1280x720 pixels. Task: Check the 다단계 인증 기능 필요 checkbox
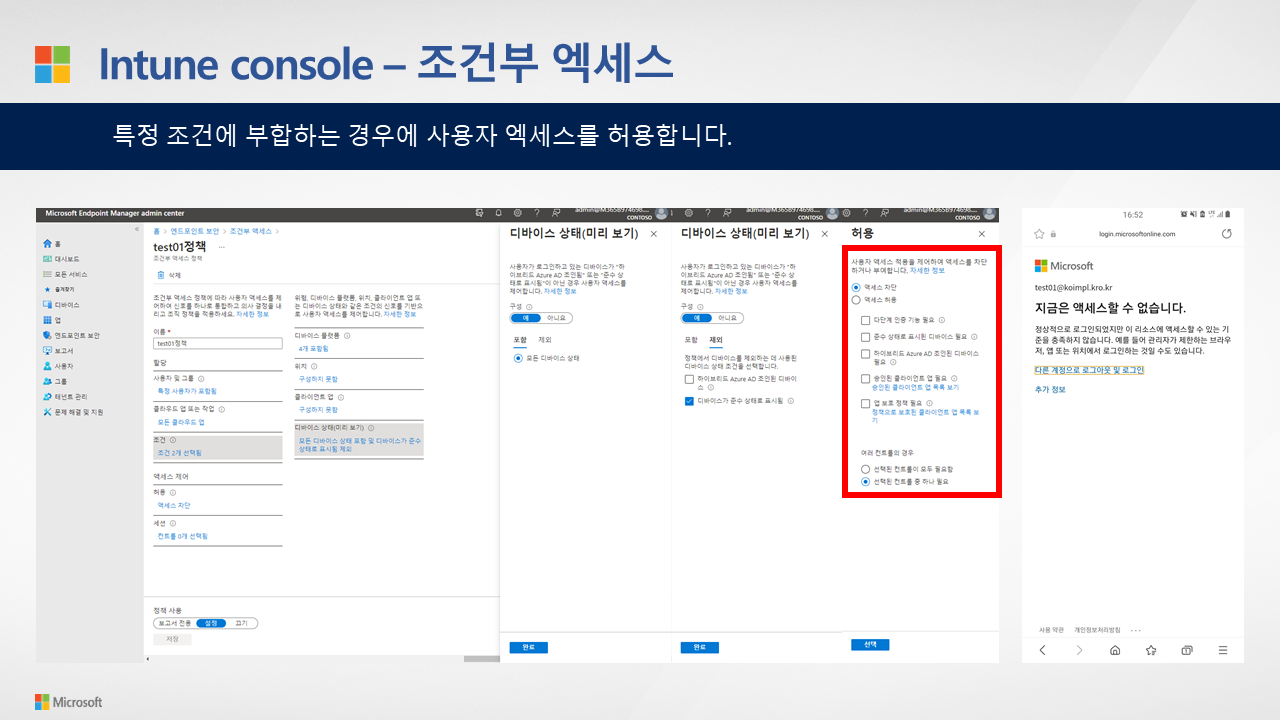tap(863, 320)
